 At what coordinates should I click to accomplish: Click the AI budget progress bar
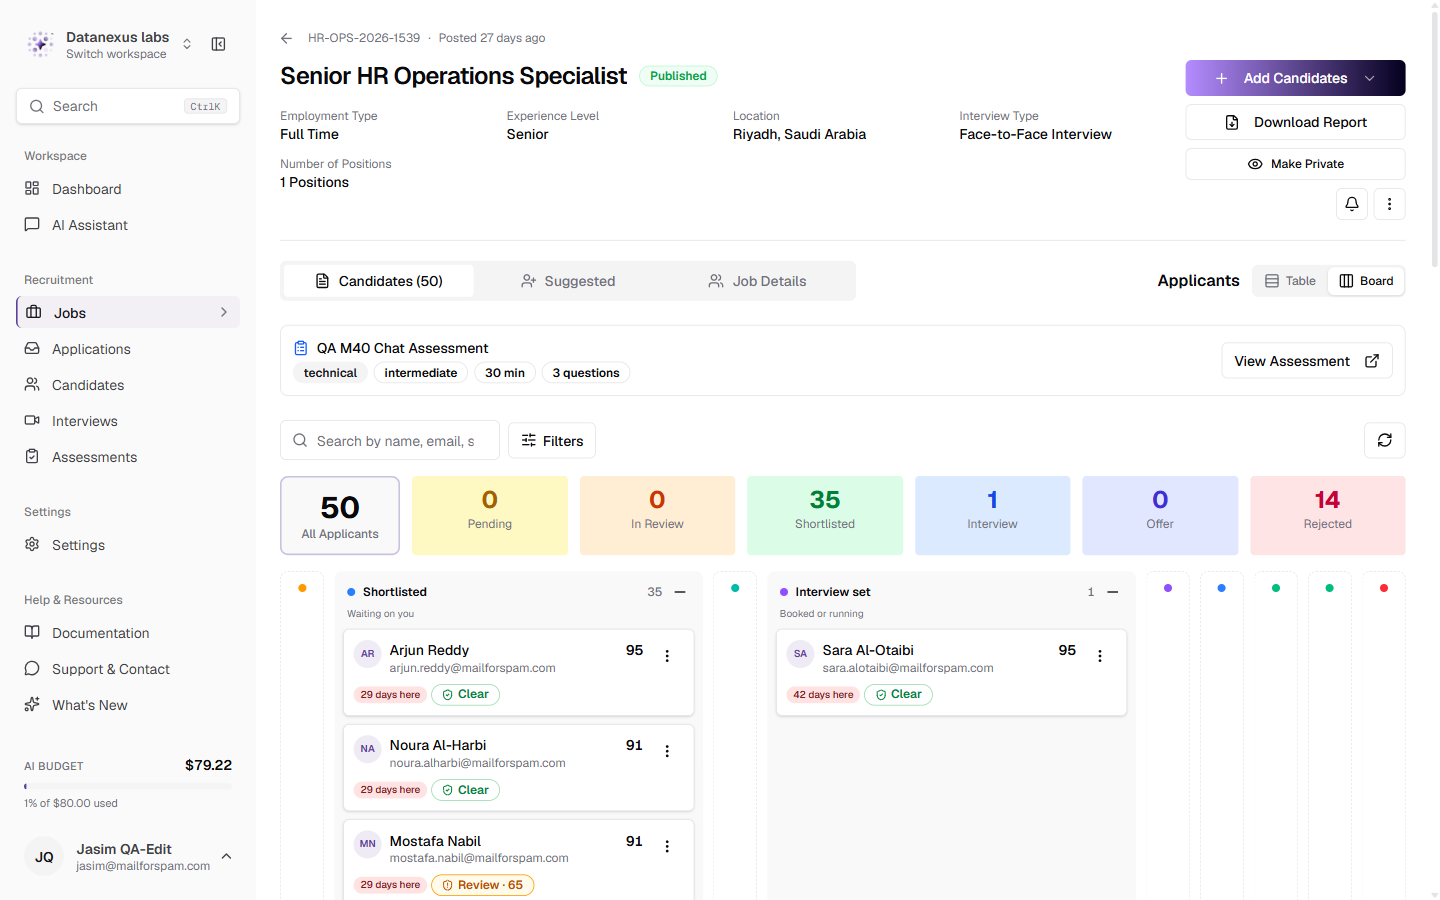pyautogui.click(x=128, y=787)
